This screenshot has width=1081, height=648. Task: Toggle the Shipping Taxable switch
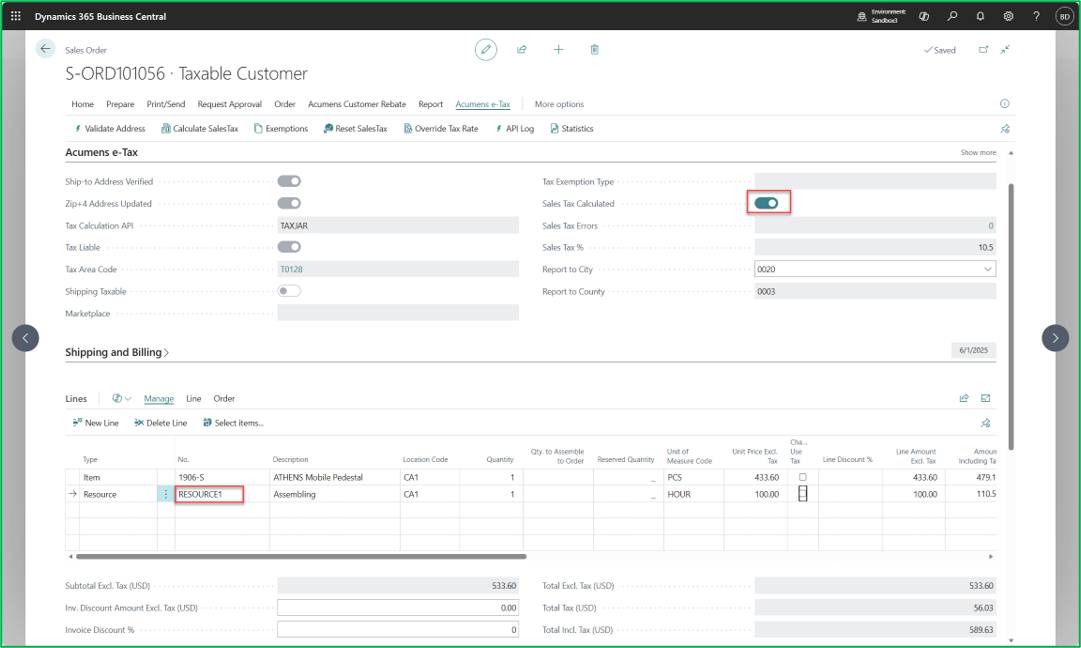click(x=289, y=291)
